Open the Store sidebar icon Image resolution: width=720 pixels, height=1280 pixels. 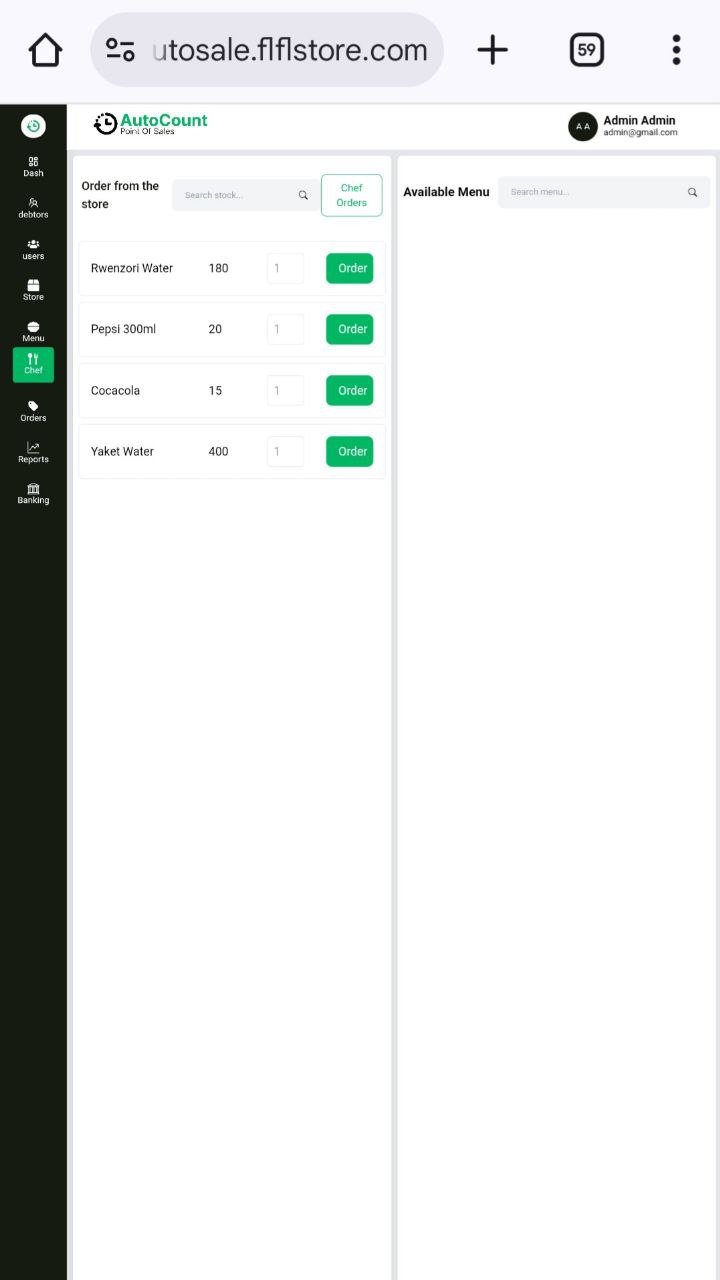33,285
